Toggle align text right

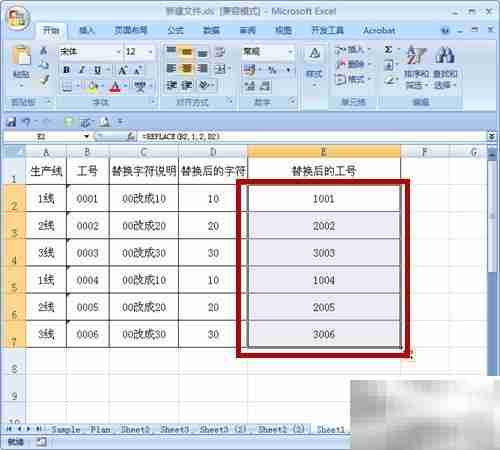[x=202, y=69]
